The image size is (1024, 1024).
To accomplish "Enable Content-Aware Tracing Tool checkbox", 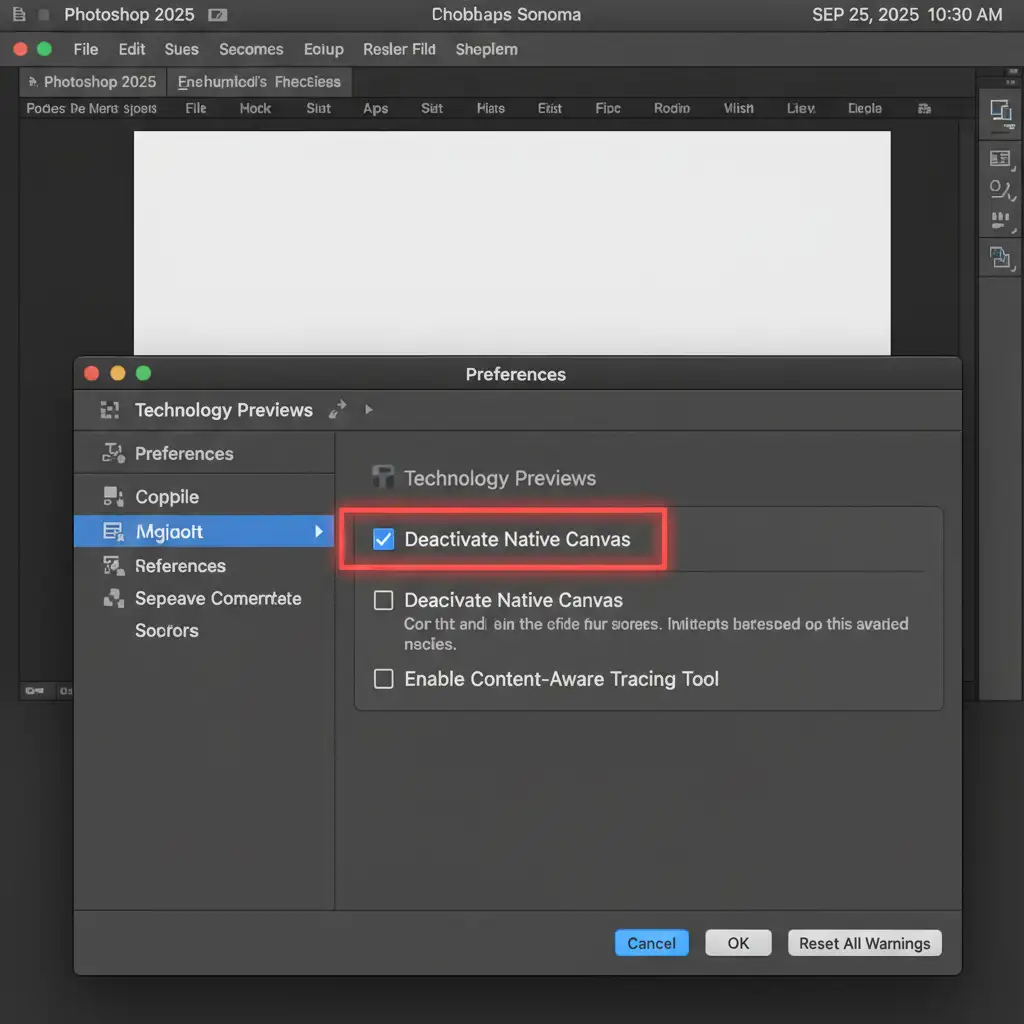I will coord(383,679).
